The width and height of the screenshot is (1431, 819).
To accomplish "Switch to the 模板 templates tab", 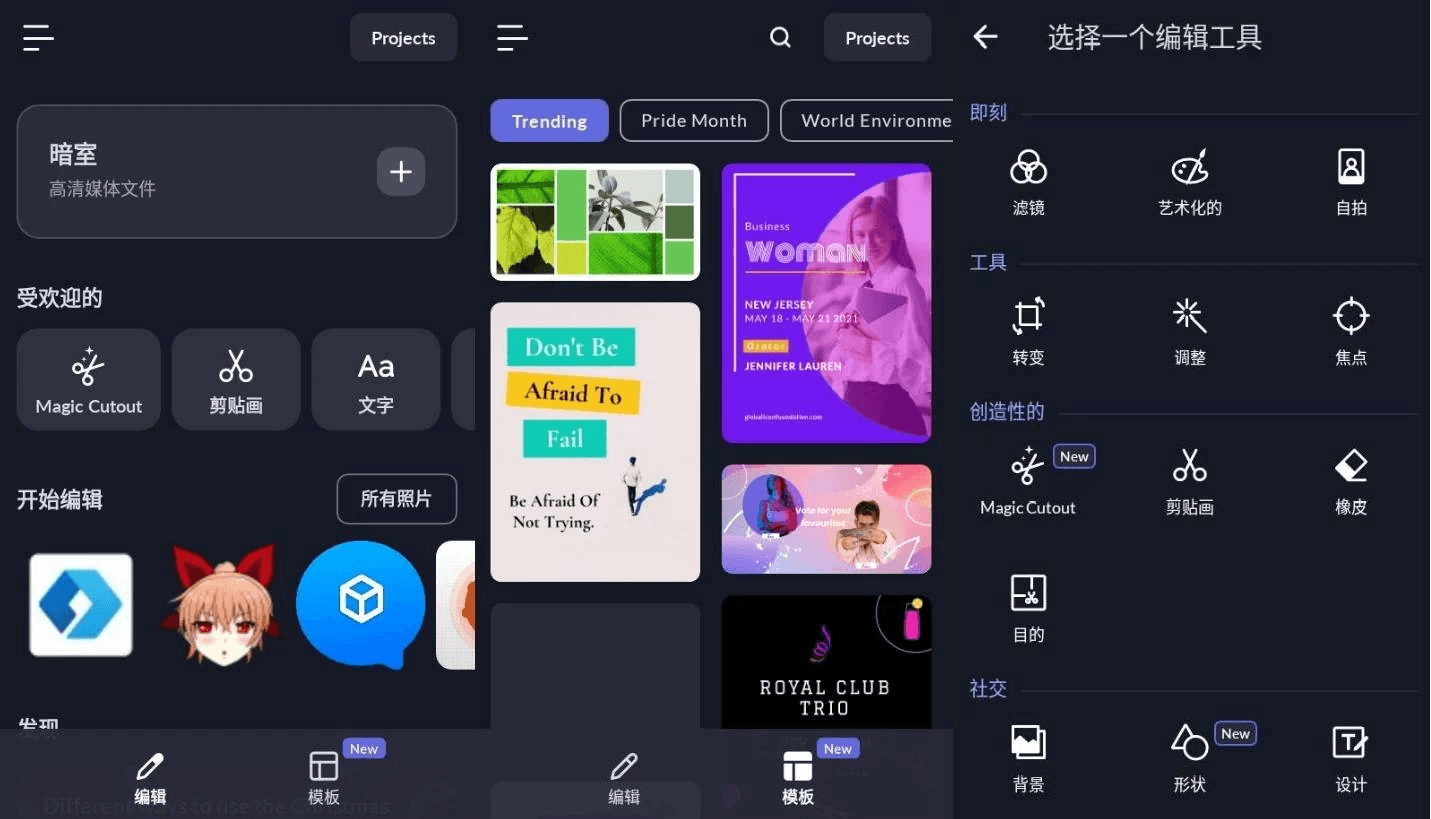I will tap(797, 775).
